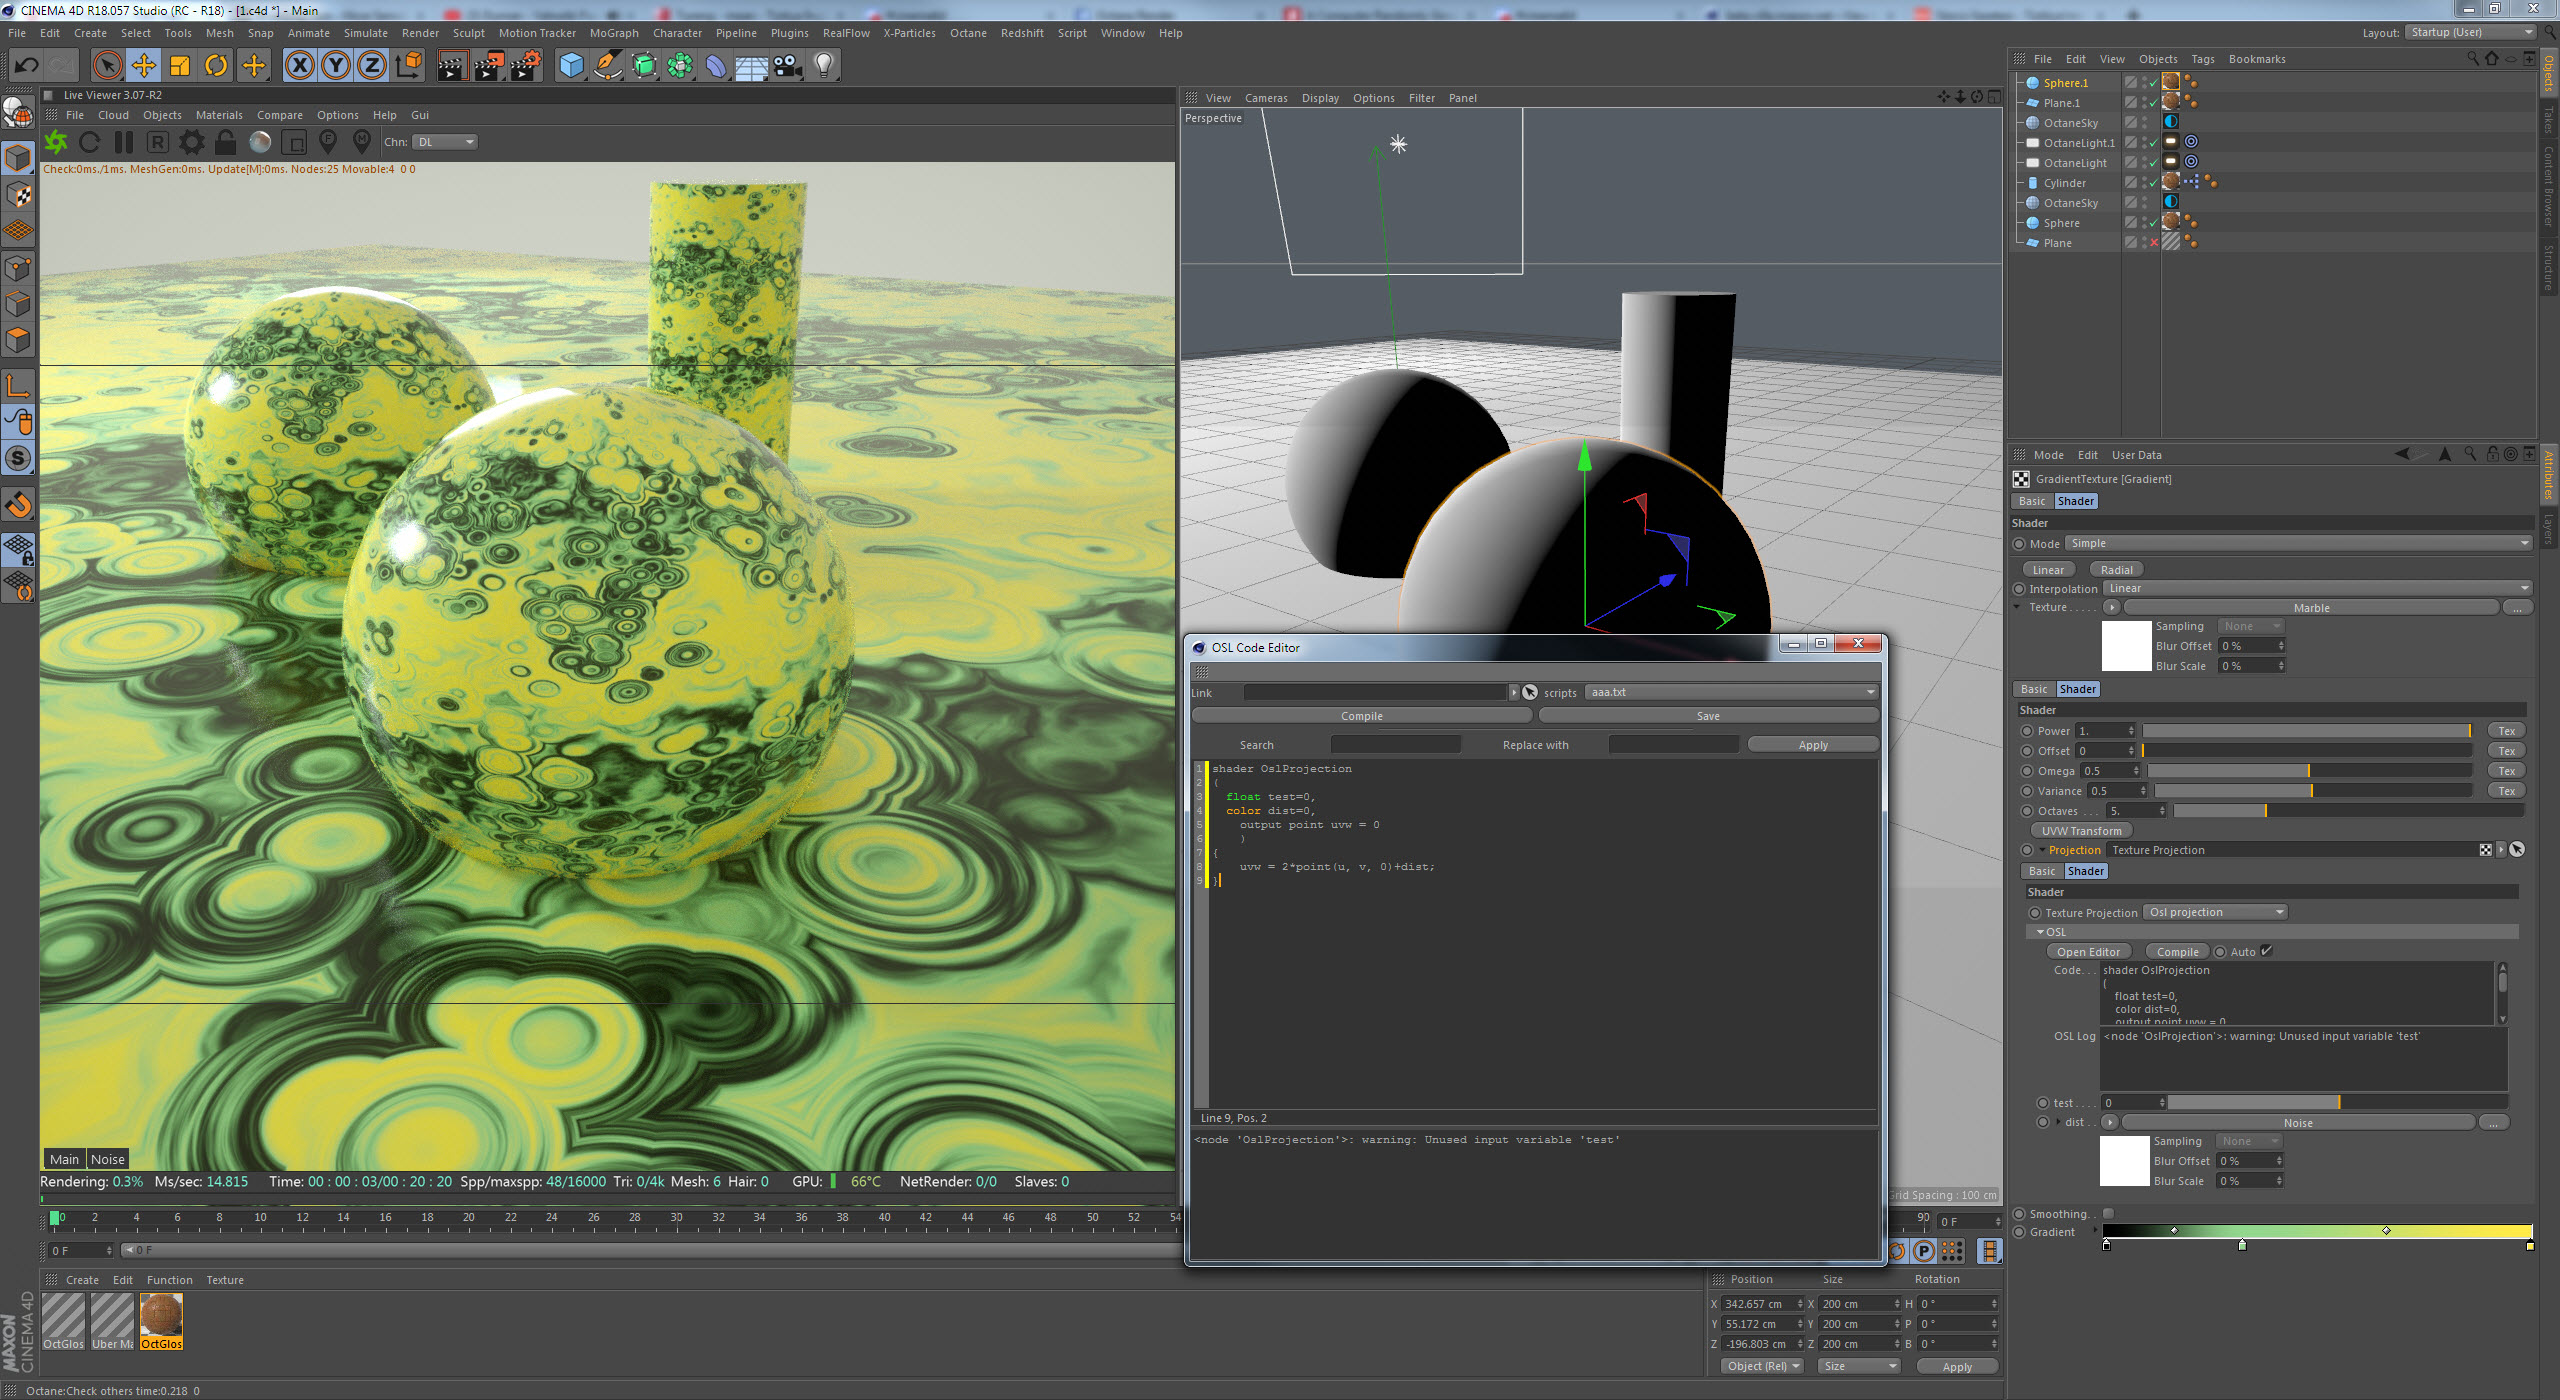The image size is (2560, 1400).
Task: Click the light bulb Light object icon
Action: (x=823, y=66)
